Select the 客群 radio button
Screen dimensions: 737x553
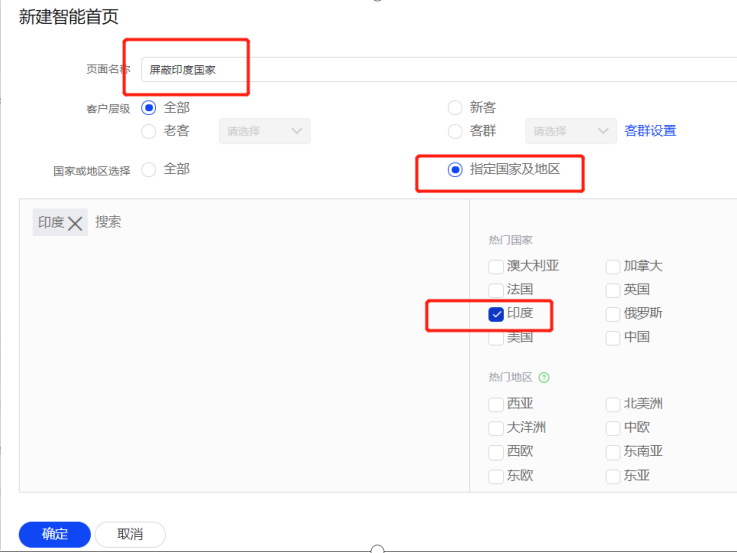455,131
